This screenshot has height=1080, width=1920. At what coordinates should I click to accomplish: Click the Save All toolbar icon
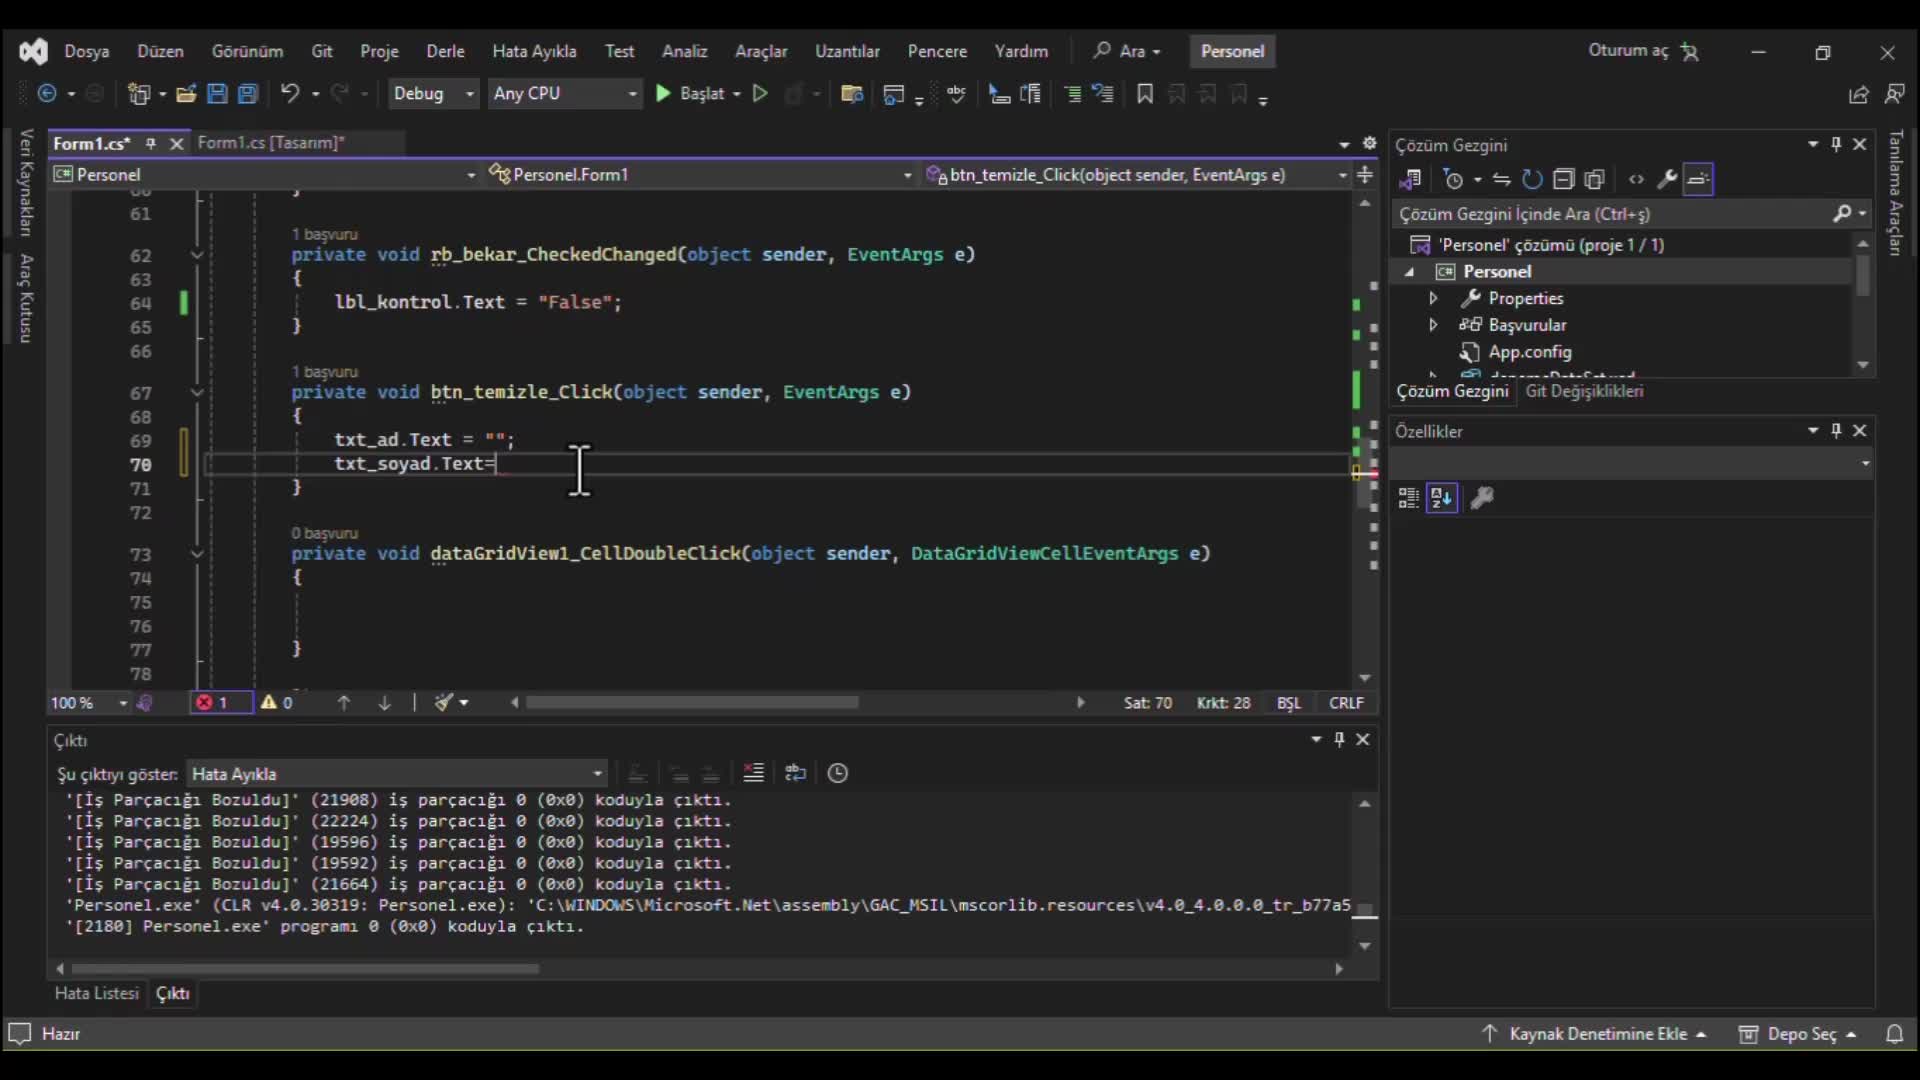point(248,94)
